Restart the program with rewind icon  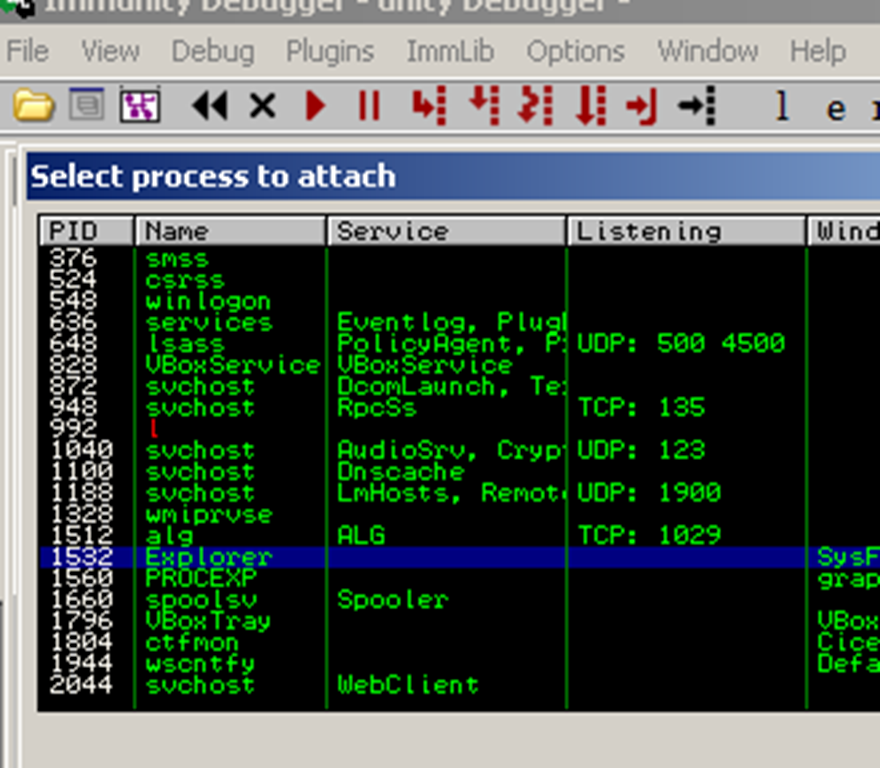tap(209, 105)
